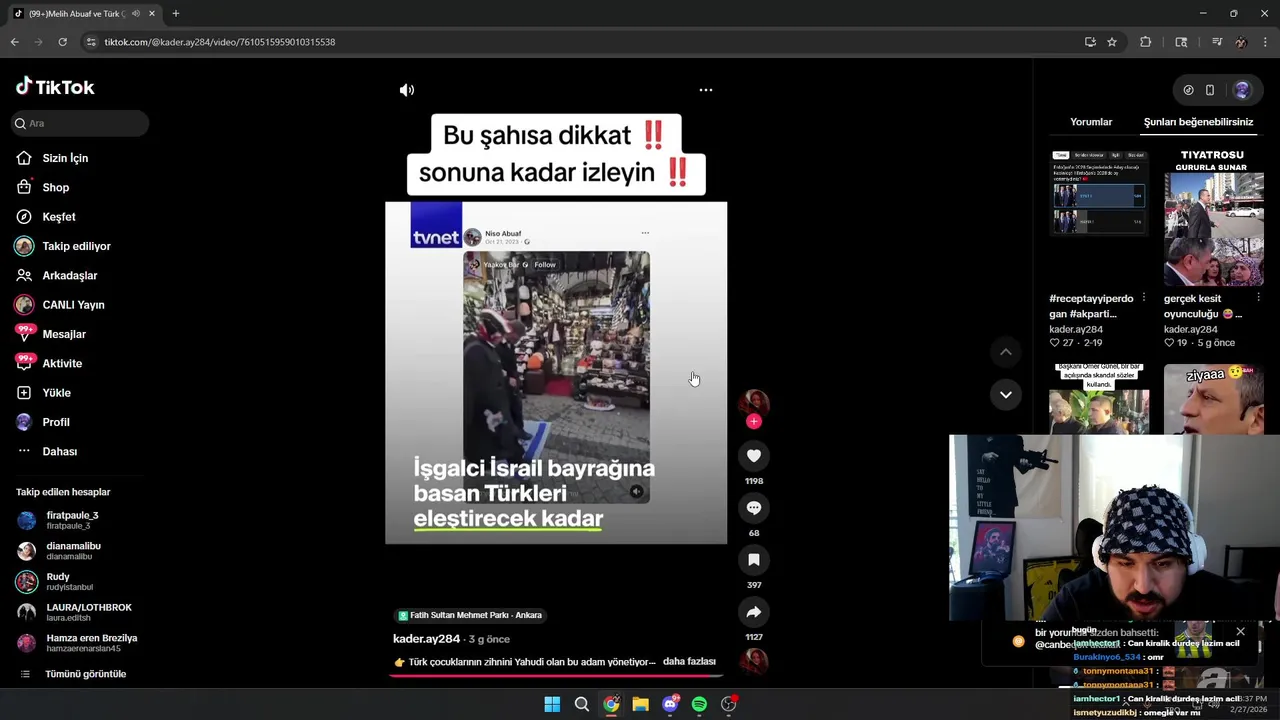Click the Ara search field

tap(80, 123)
